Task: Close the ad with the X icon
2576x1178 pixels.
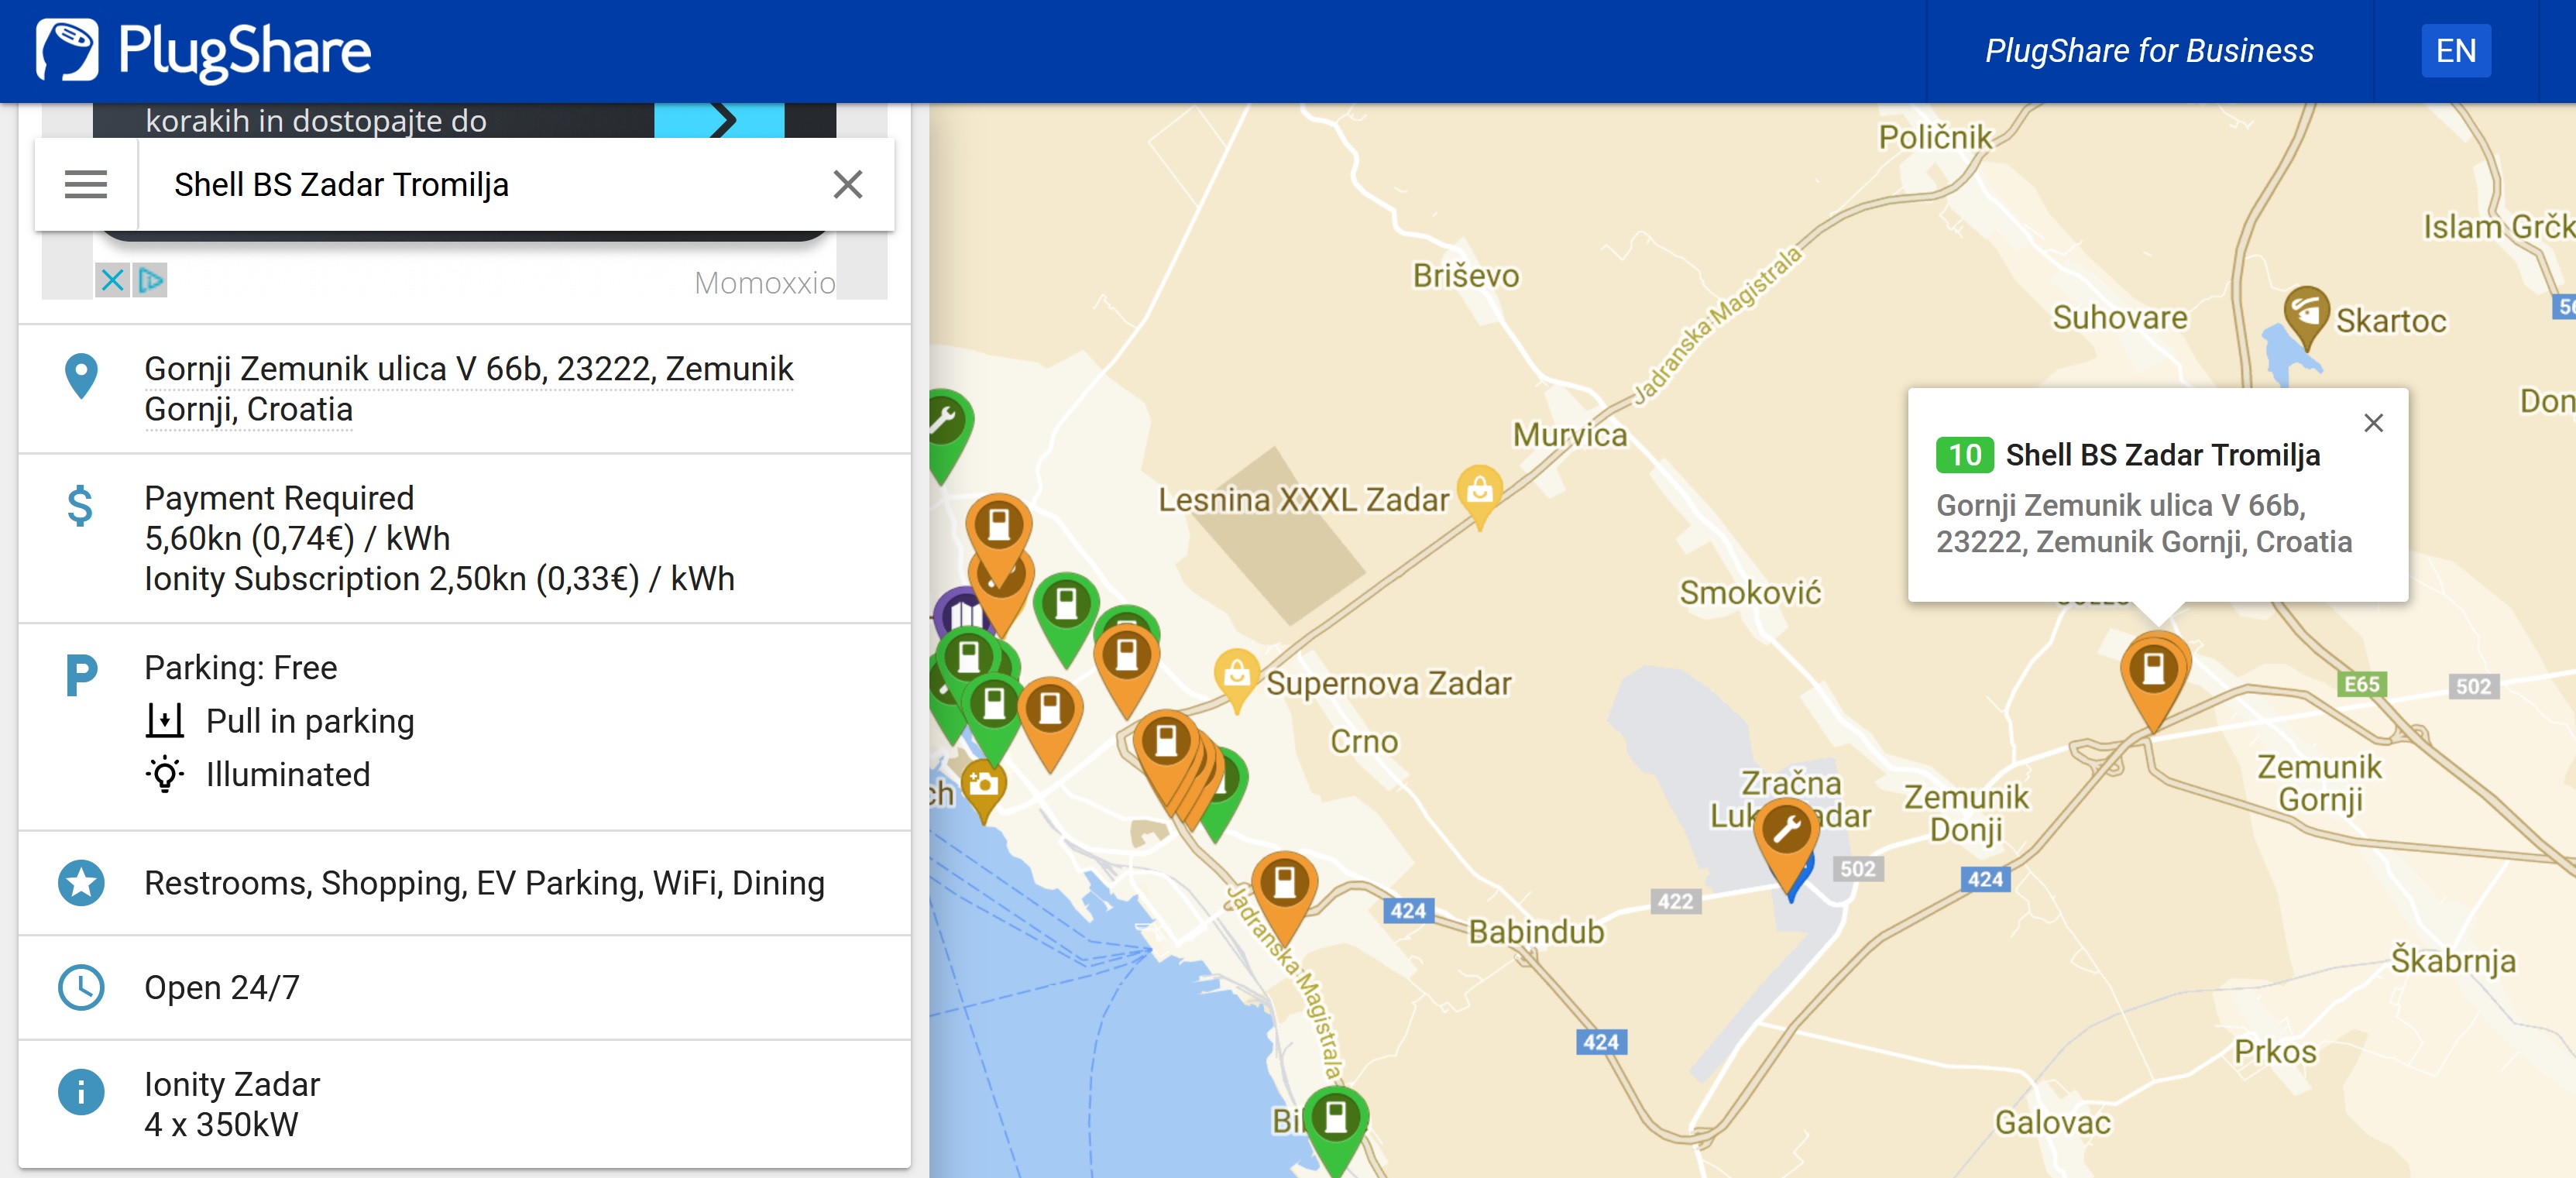Action: tap(113, 280)
